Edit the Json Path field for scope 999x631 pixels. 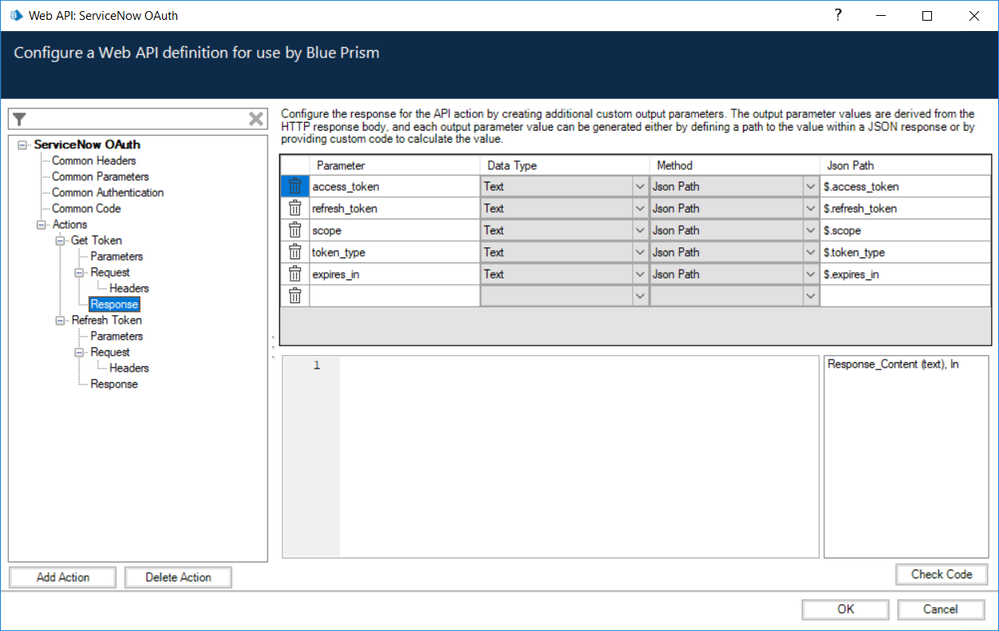point(904,230)
